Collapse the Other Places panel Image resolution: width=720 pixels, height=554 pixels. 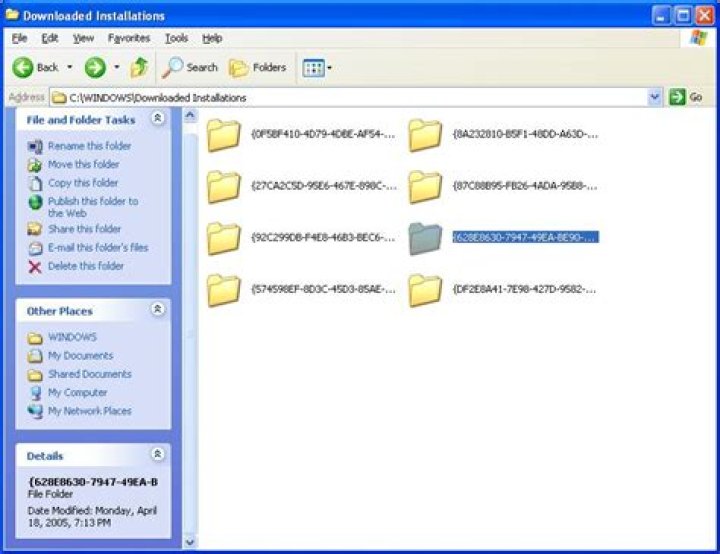(x=158, y=309)
